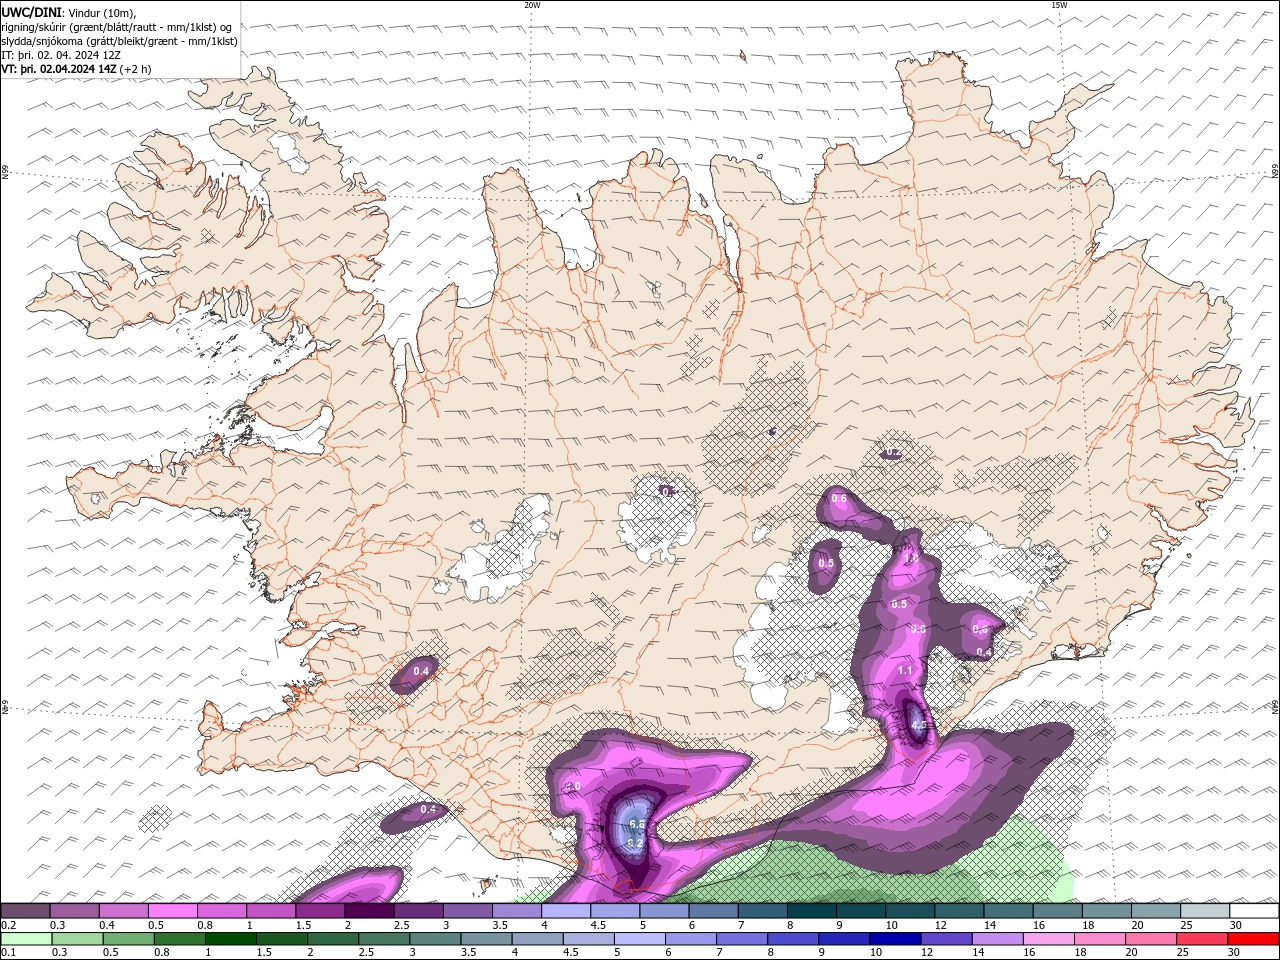
Task: Select the 'rigning/skúrir' legend description line
Action: click(117, 26)
